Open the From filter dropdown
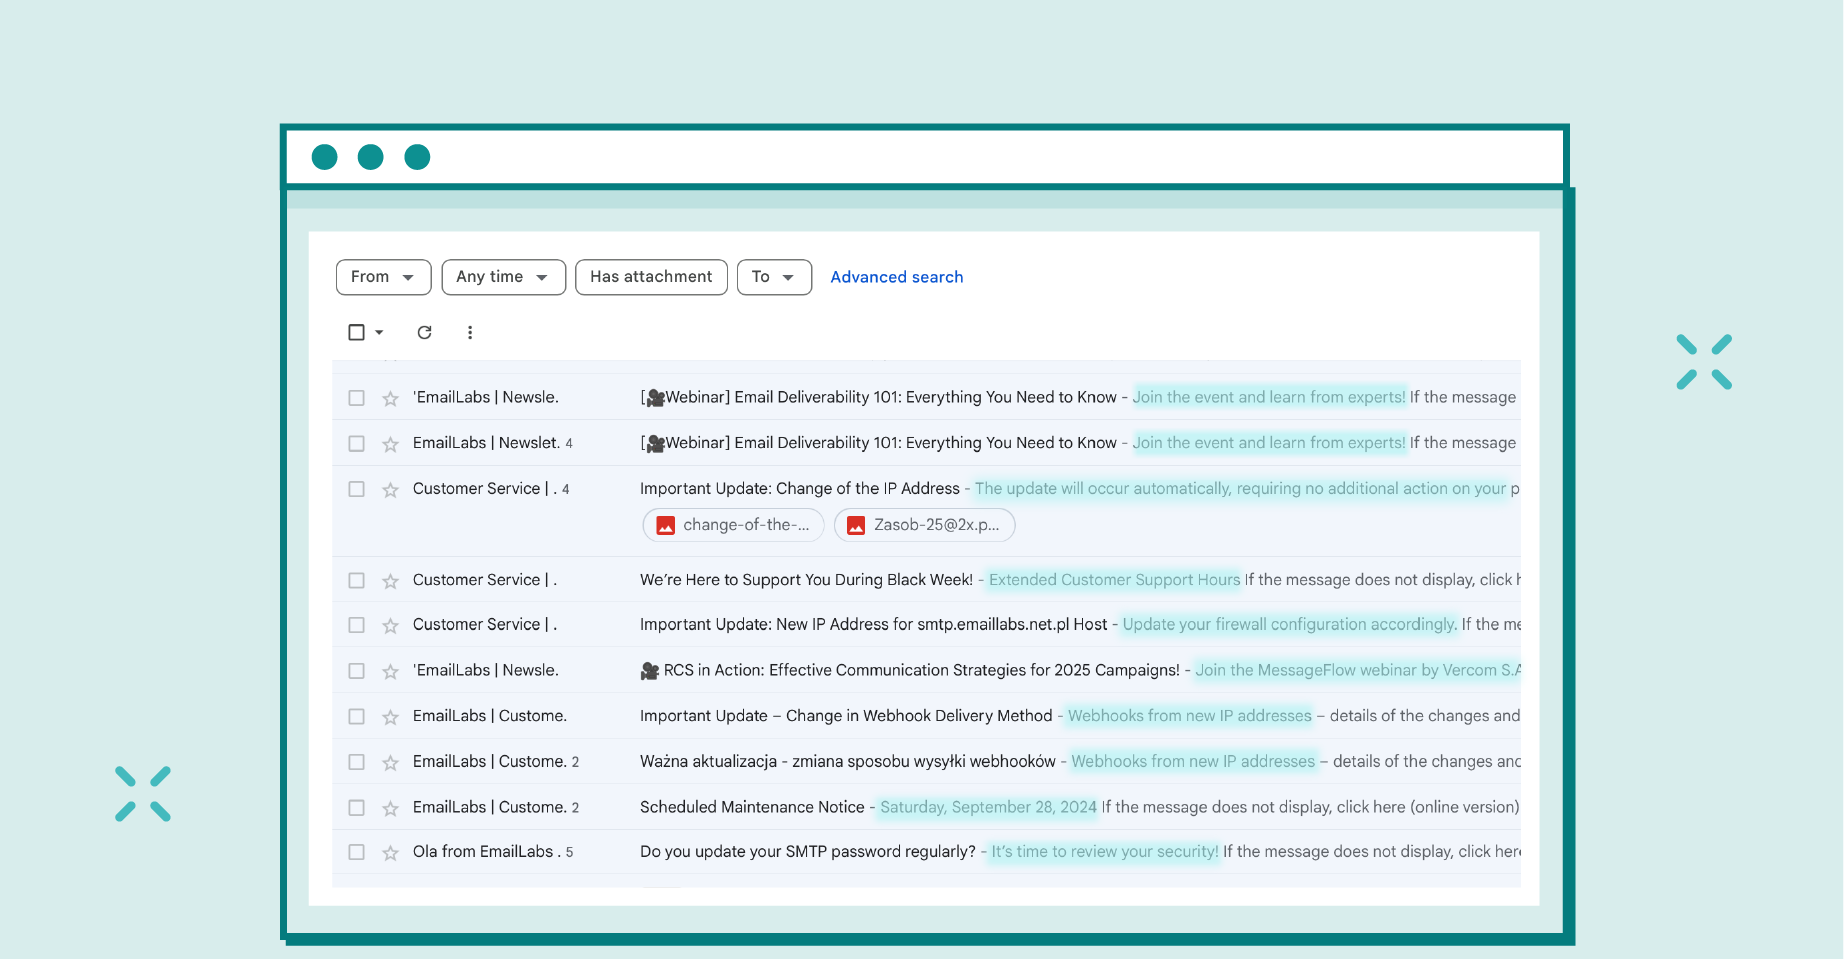 [x=383, y=277]
